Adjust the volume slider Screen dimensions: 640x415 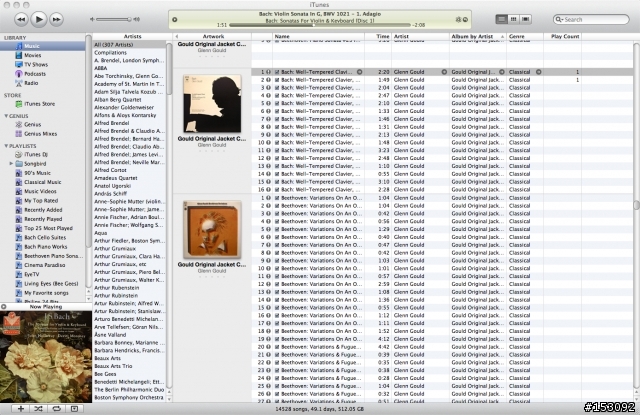[x=113, y=19]
